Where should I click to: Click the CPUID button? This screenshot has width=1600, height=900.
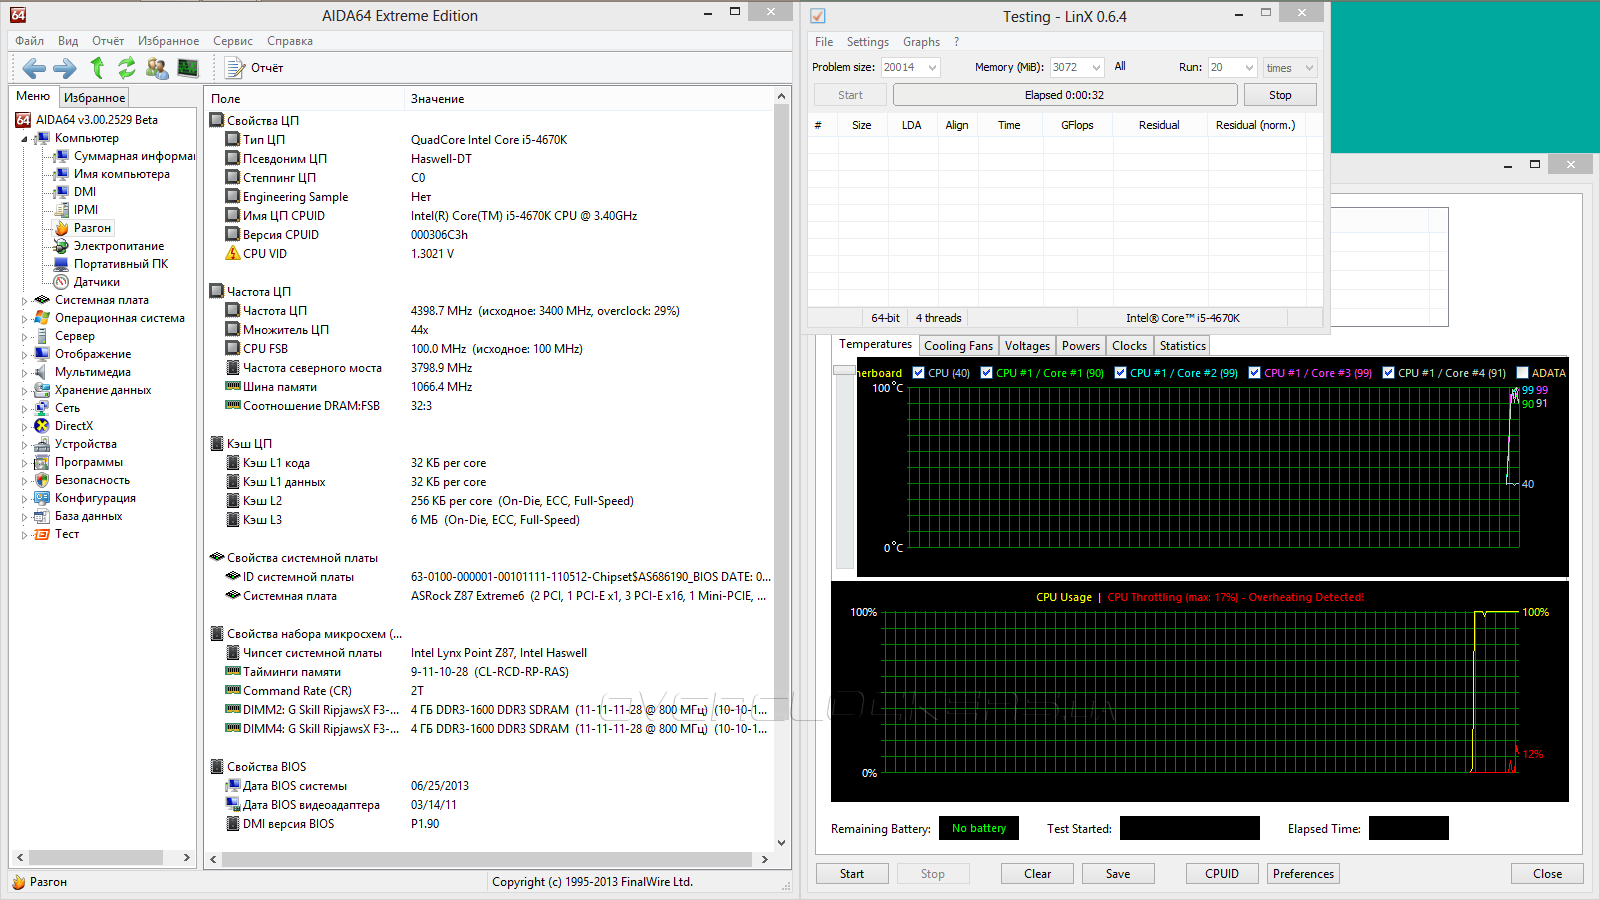click(1221, 874)
